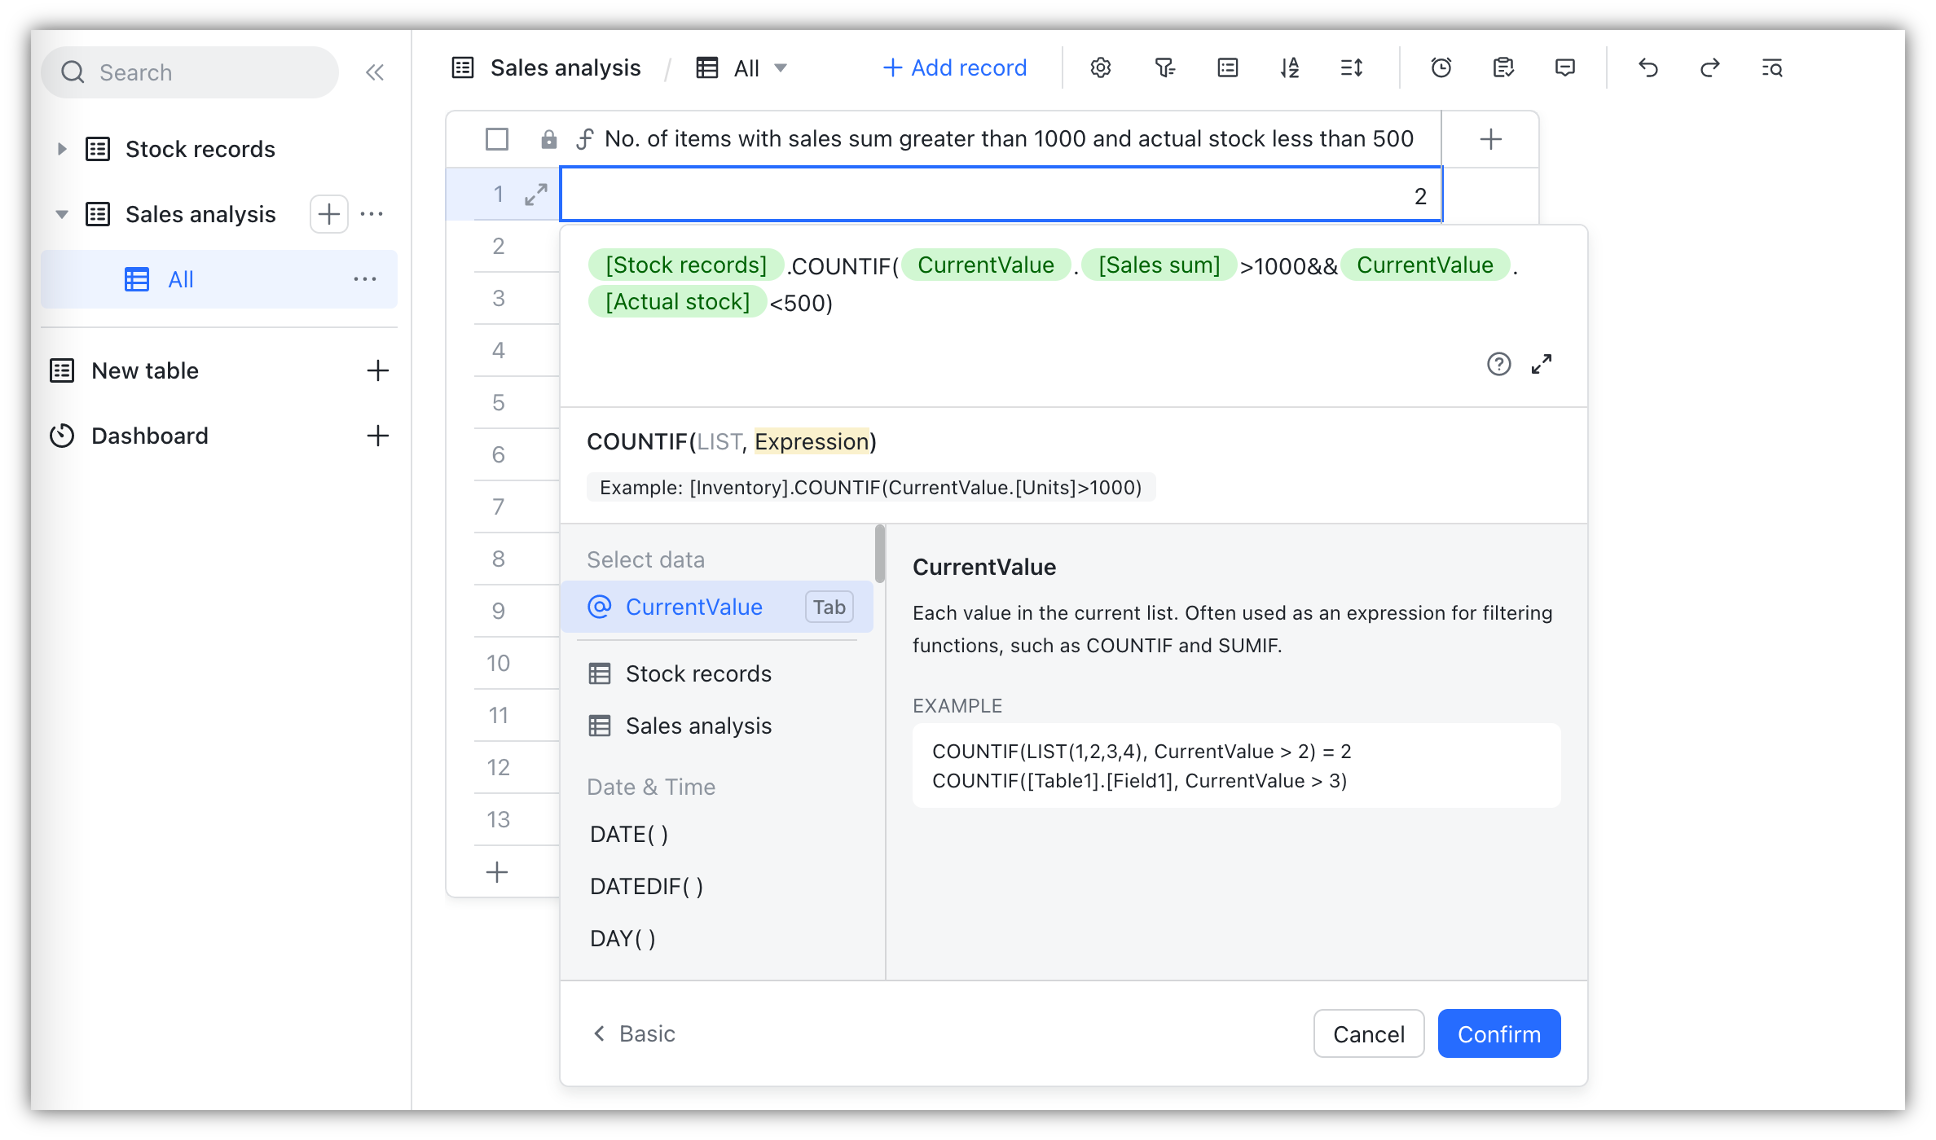This screenshot has height=1140, width=1936.
Task: Click the New table label
Action: coord(145,371)
